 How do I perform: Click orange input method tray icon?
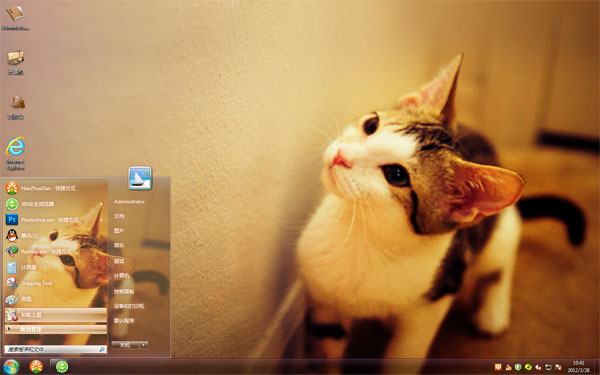tap(498, 367)
